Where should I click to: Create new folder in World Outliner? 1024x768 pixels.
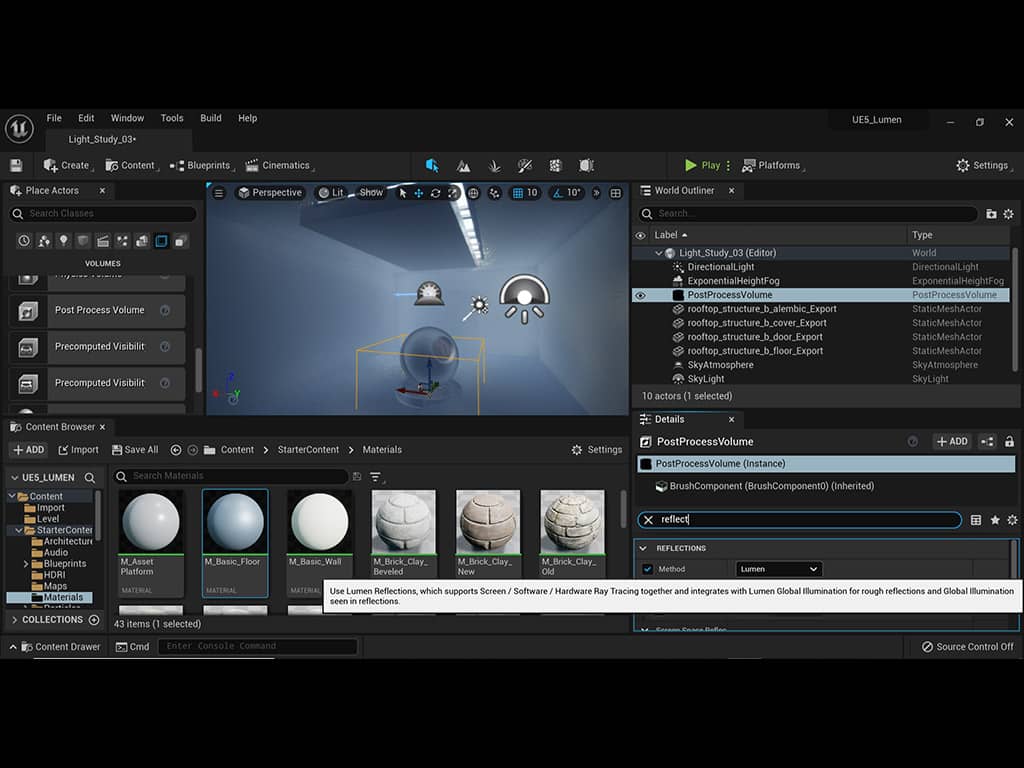991,214
